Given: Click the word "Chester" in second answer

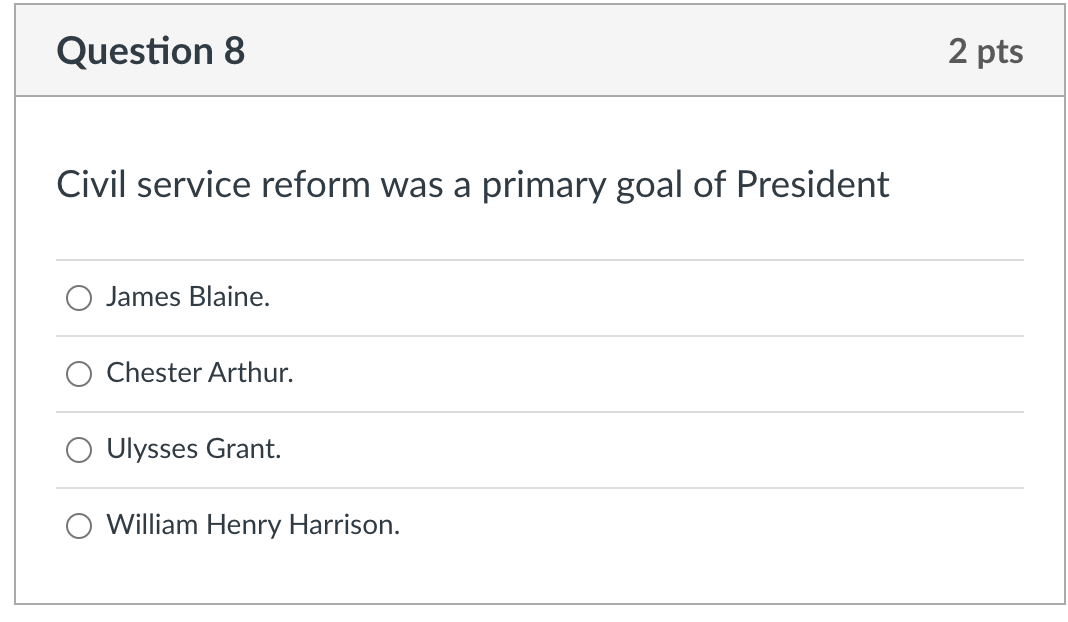Looking at the screenshot, I should [154, 373].
